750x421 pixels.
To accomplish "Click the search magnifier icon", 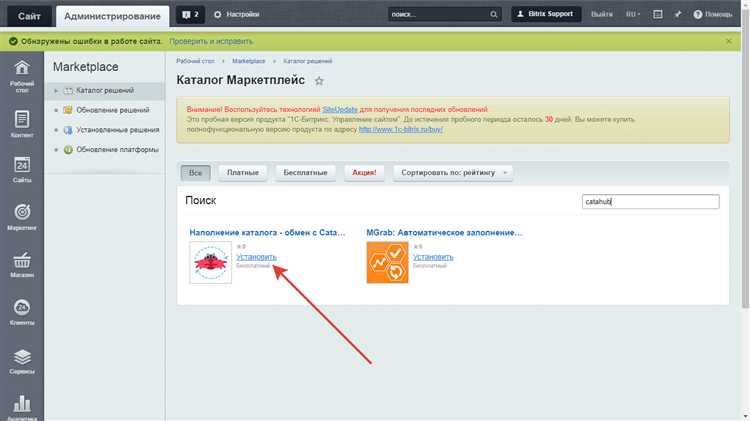I will 494,14.
